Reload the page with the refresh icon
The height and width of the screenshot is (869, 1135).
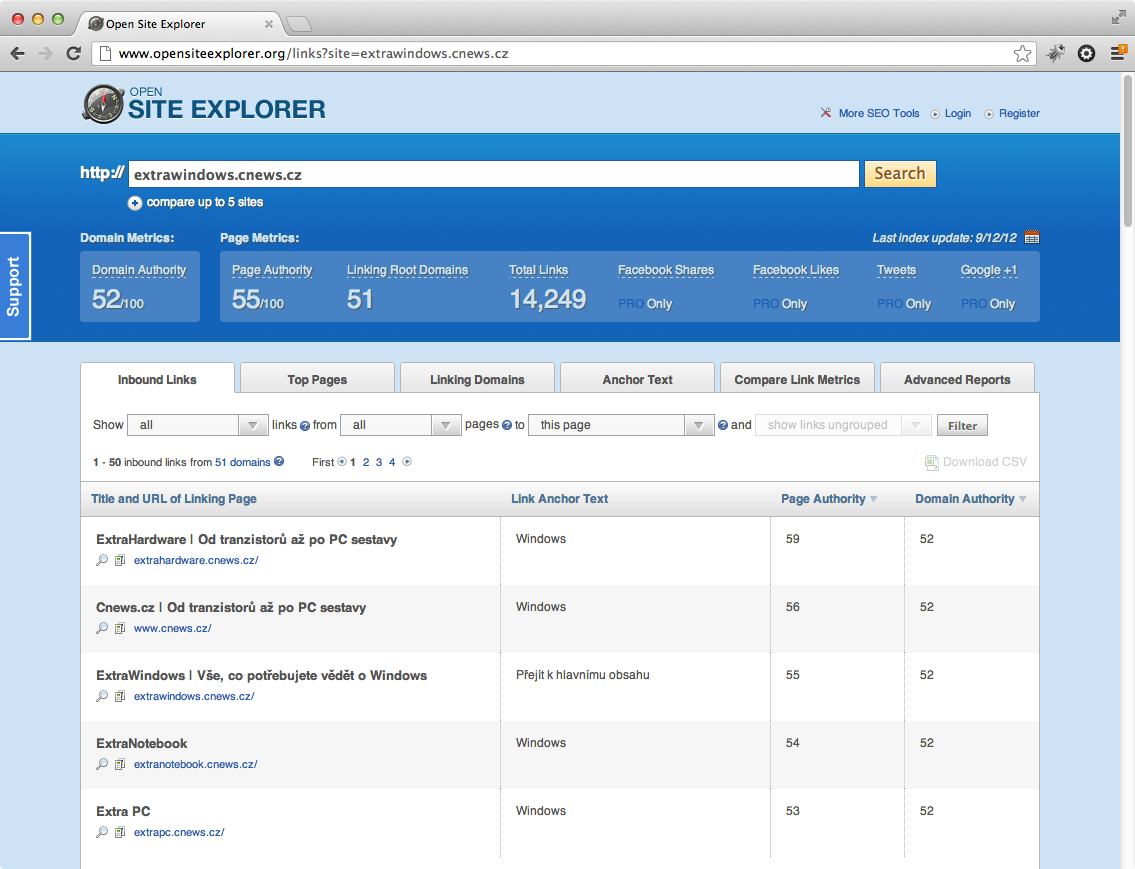[73, 54]
